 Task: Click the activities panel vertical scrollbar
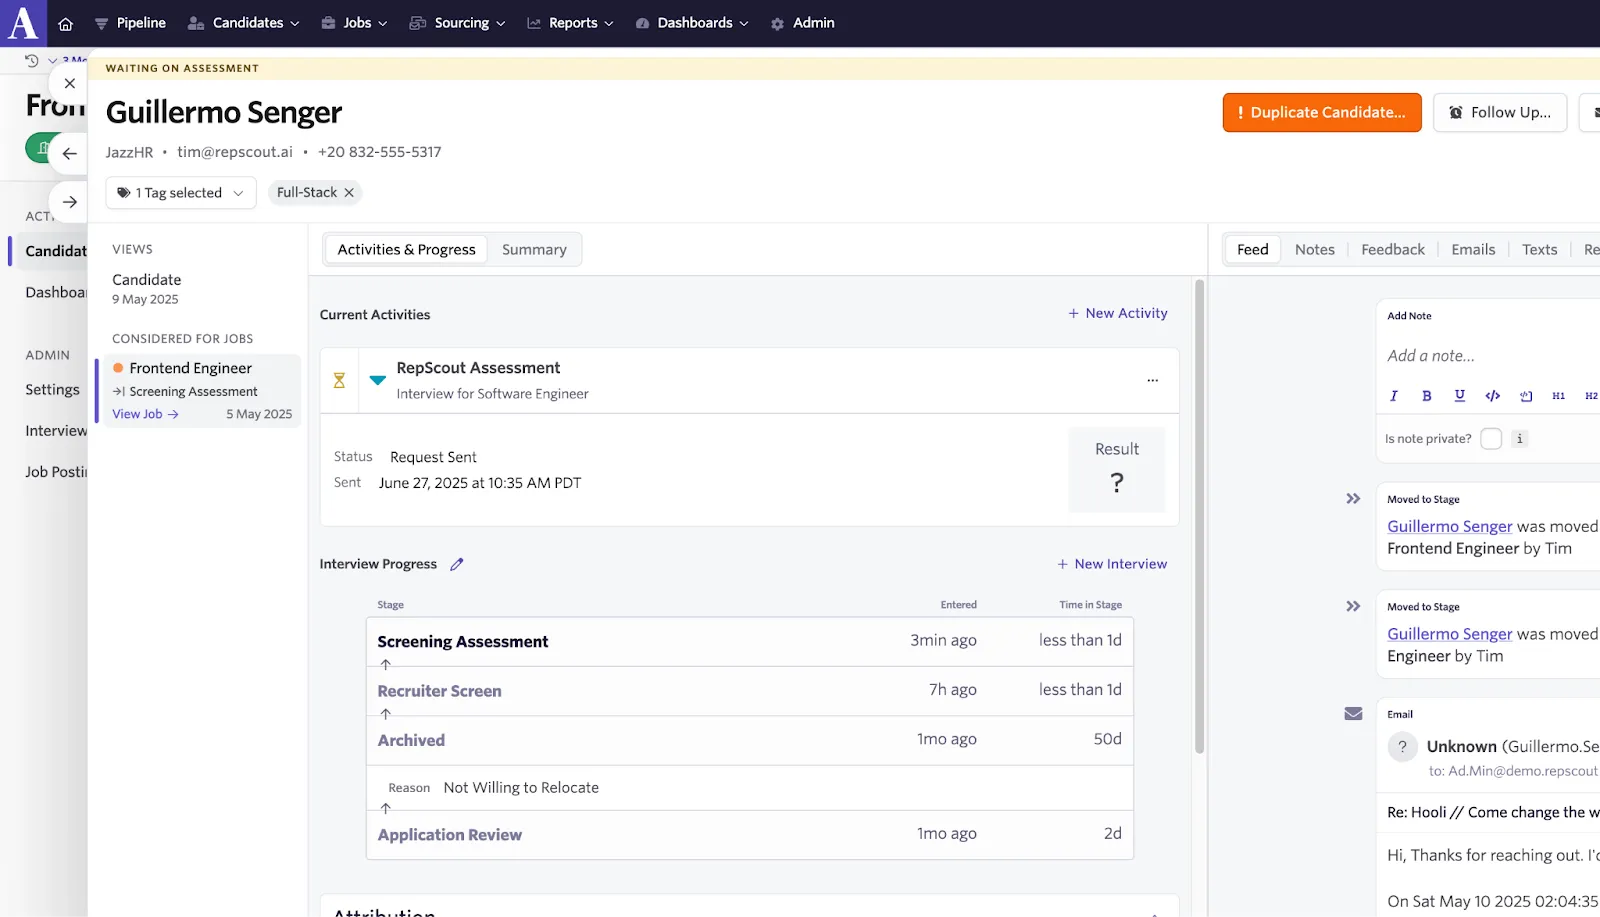pyautogui.click(x=1200, y=516)
